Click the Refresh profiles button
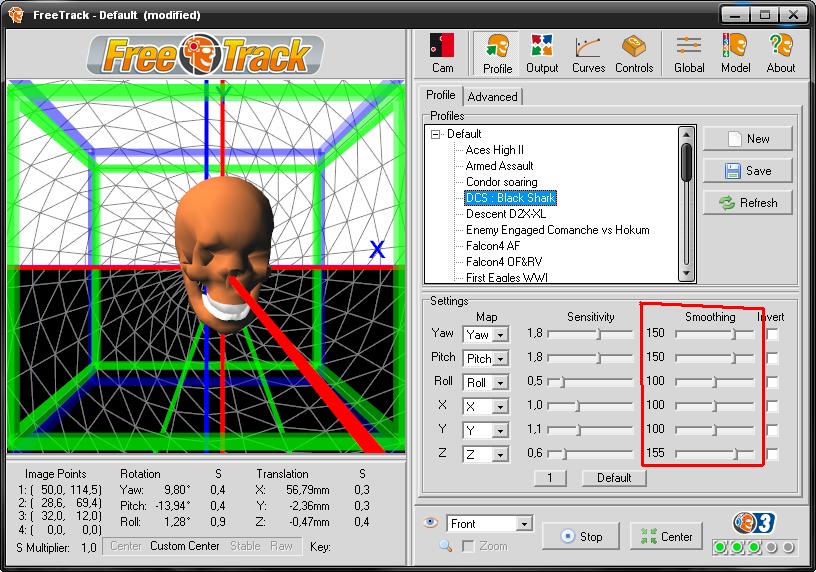Screen dimensions: 816x572 pyautogui.click(x=747, y=202)
